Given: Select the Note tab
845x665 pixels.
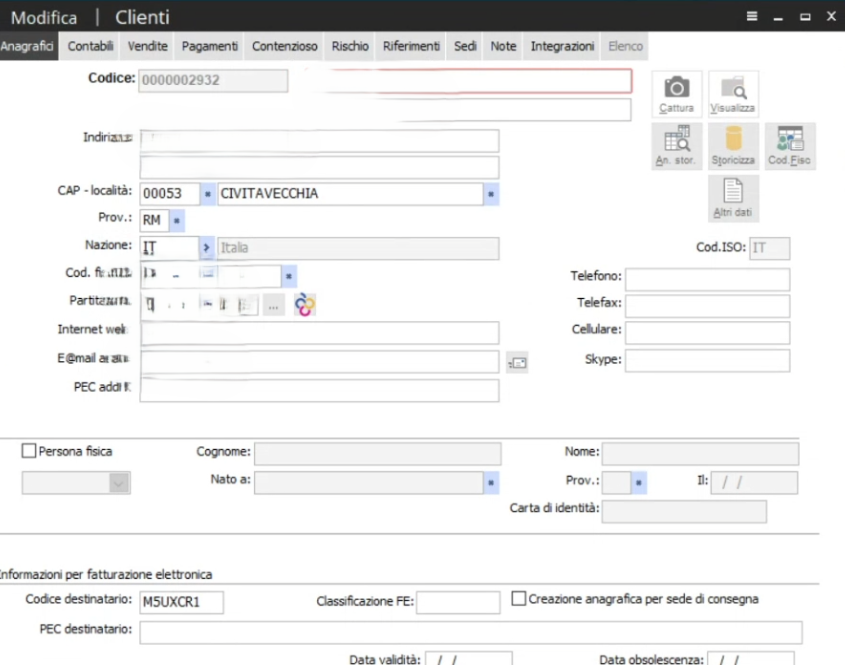Looking at the screenshot, I should 503,46.
